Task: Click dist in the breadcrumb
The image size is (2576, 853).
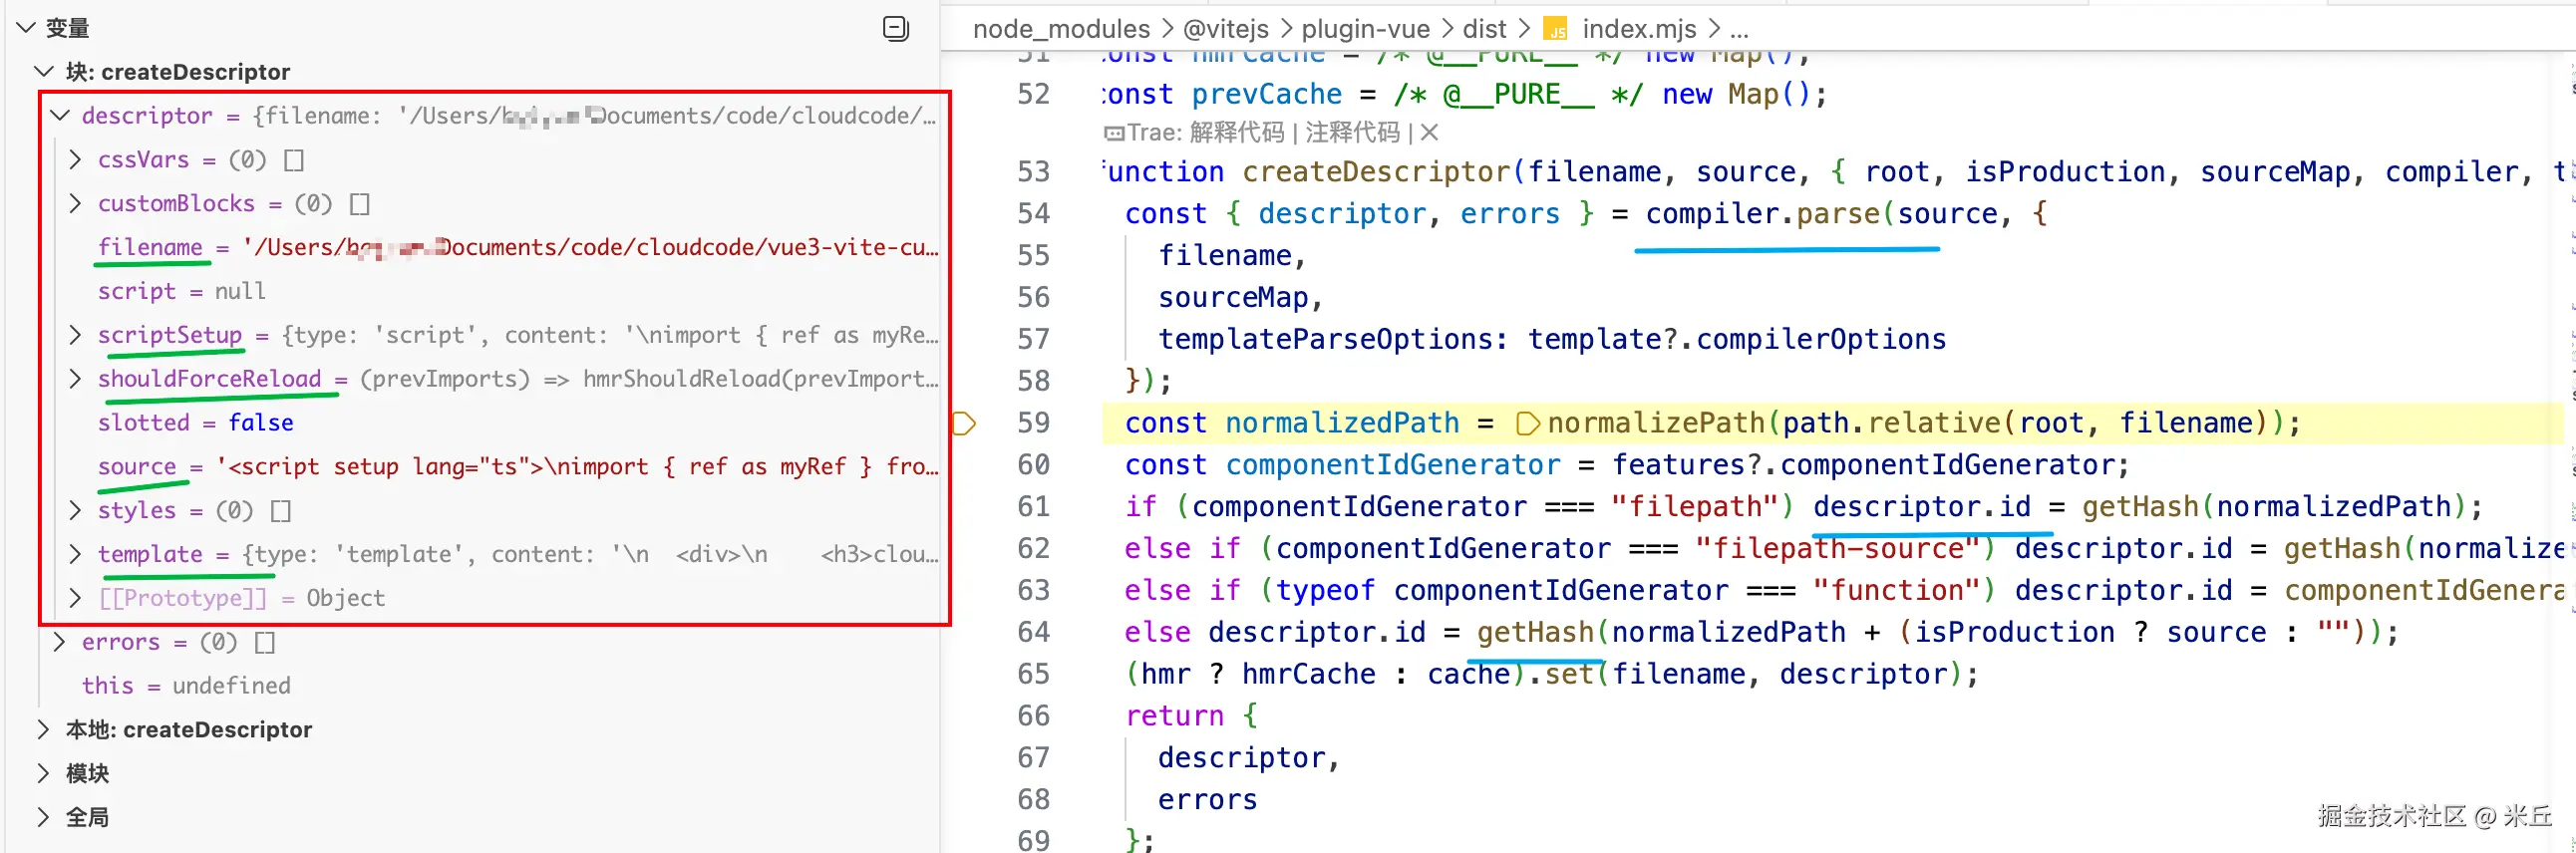Action: [1484, 29]
